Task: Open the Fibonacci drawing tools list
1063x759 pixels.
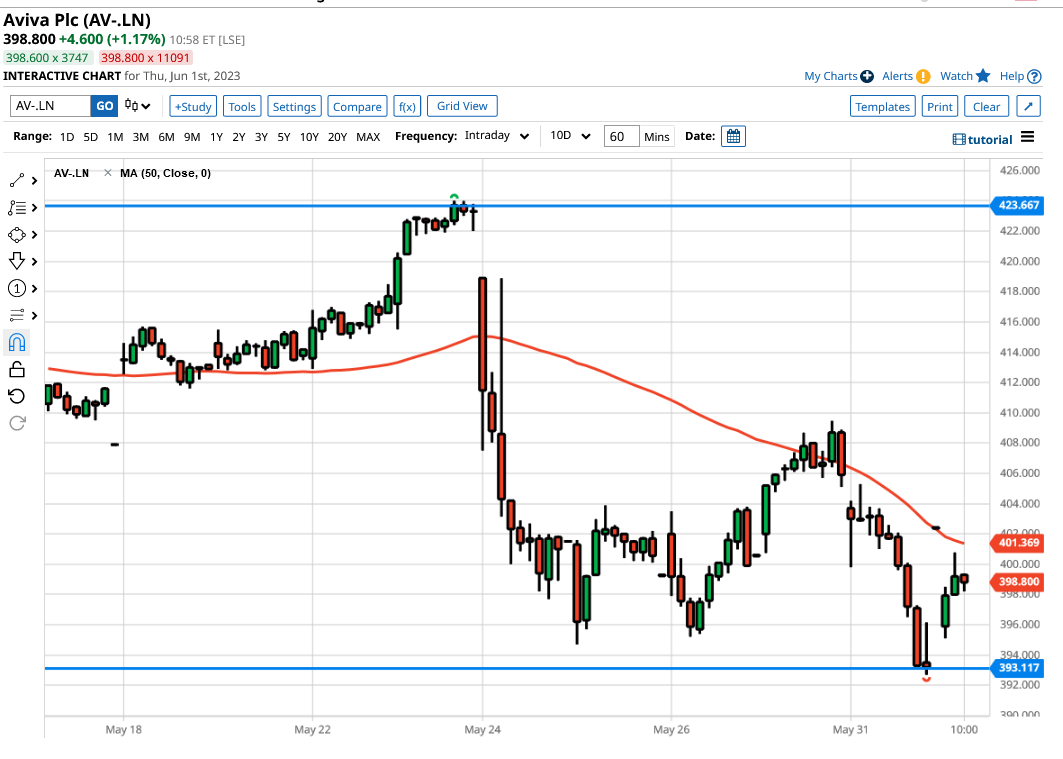Action: tap(15, 207)
